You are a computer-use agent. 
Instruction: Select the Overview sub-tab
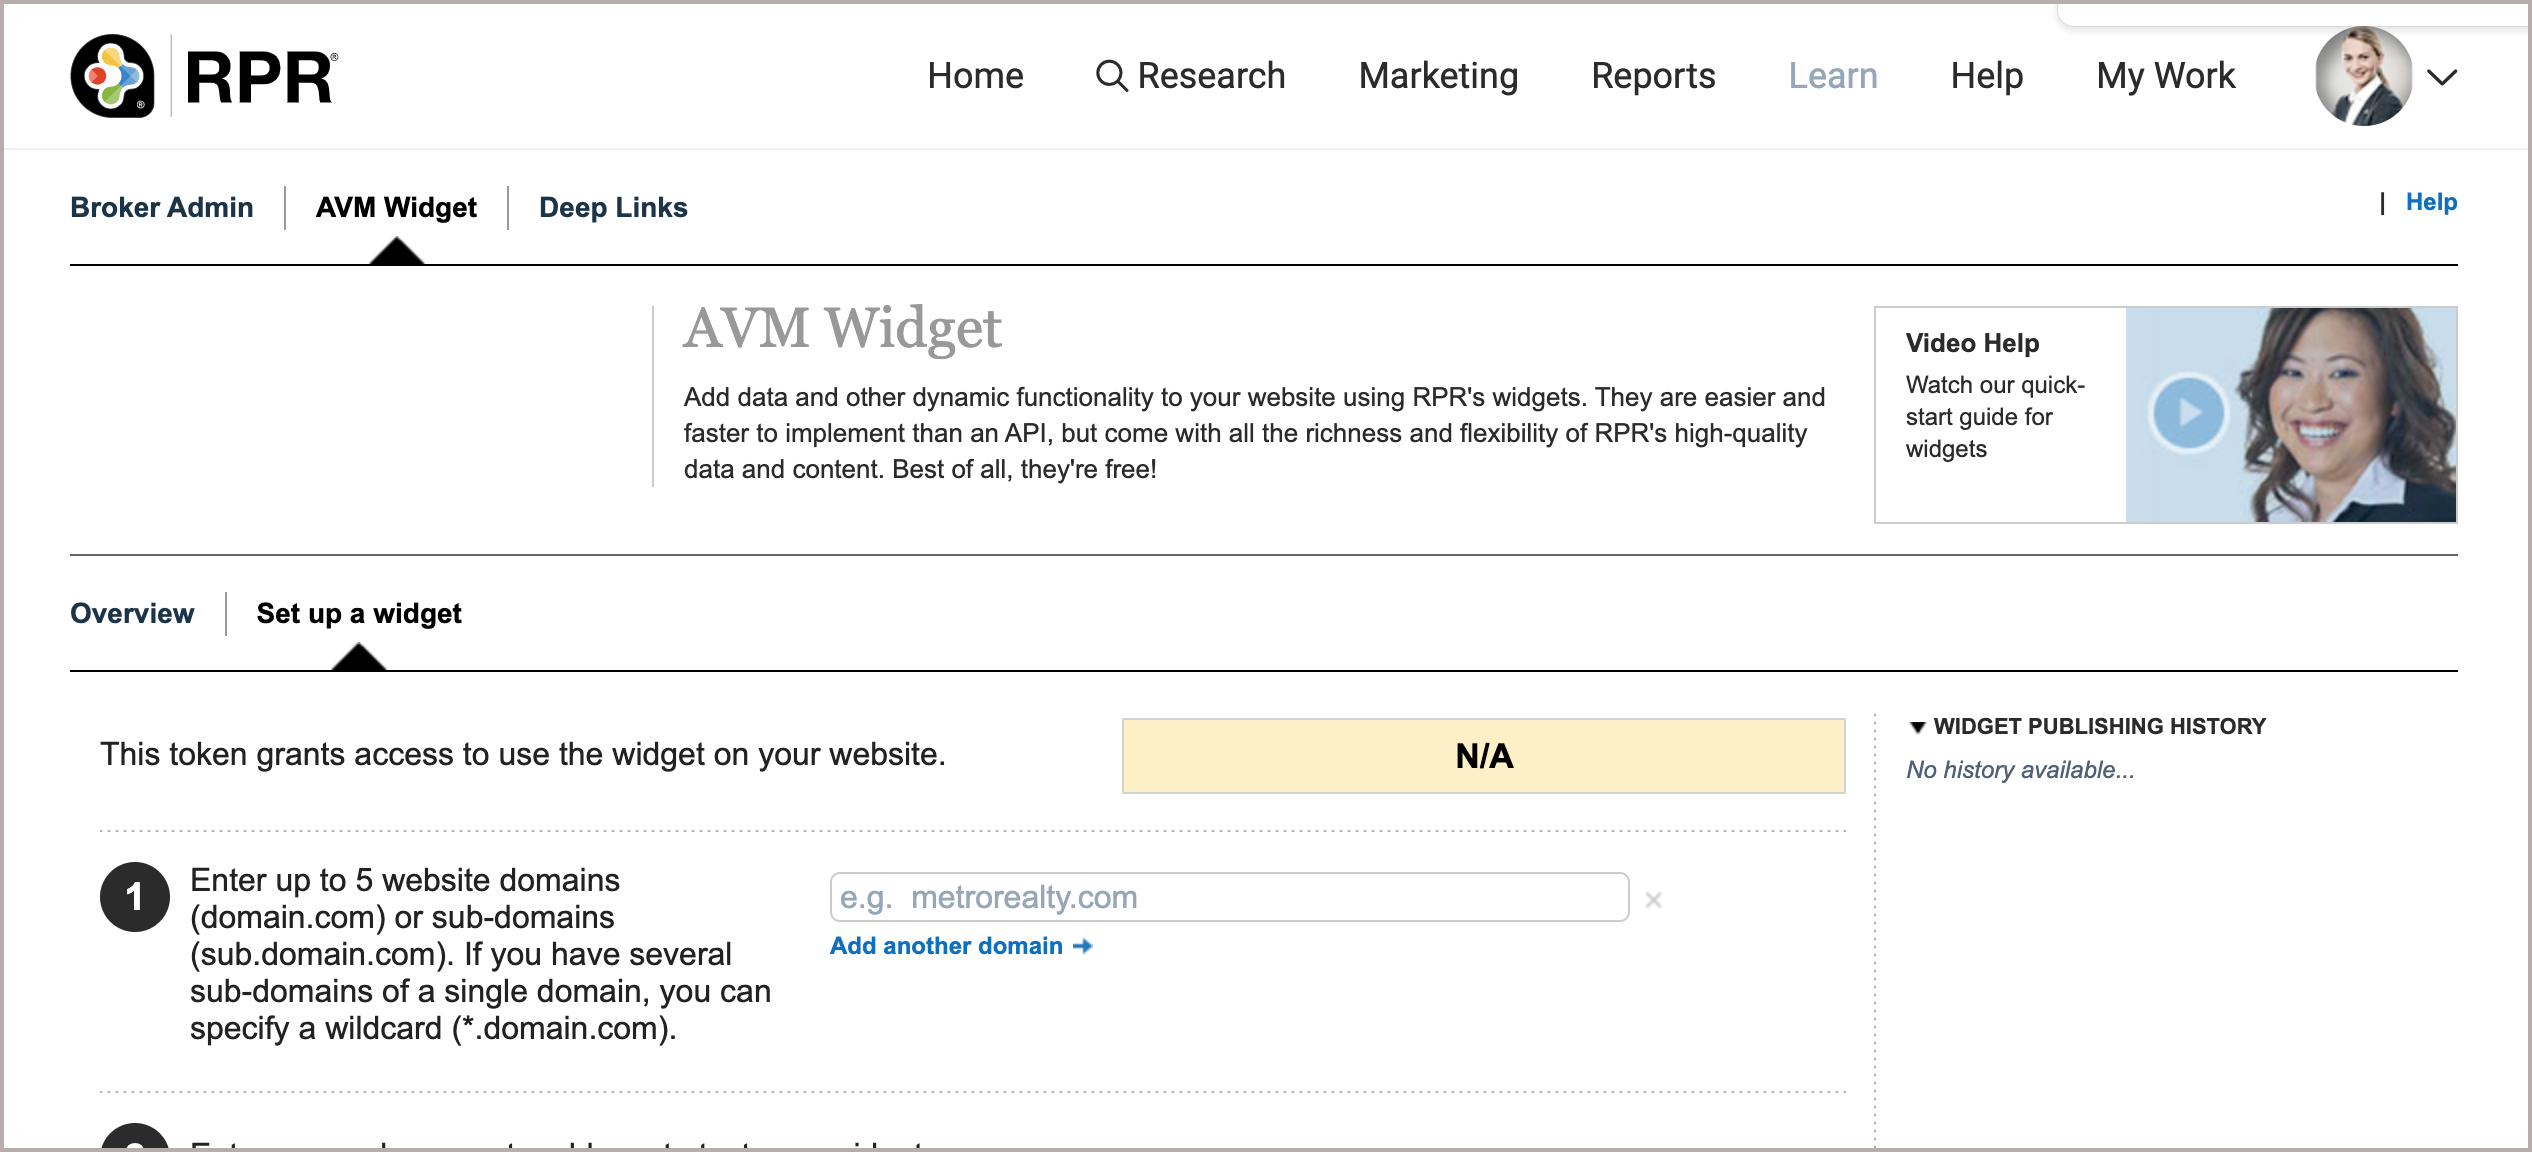(132, 613)
